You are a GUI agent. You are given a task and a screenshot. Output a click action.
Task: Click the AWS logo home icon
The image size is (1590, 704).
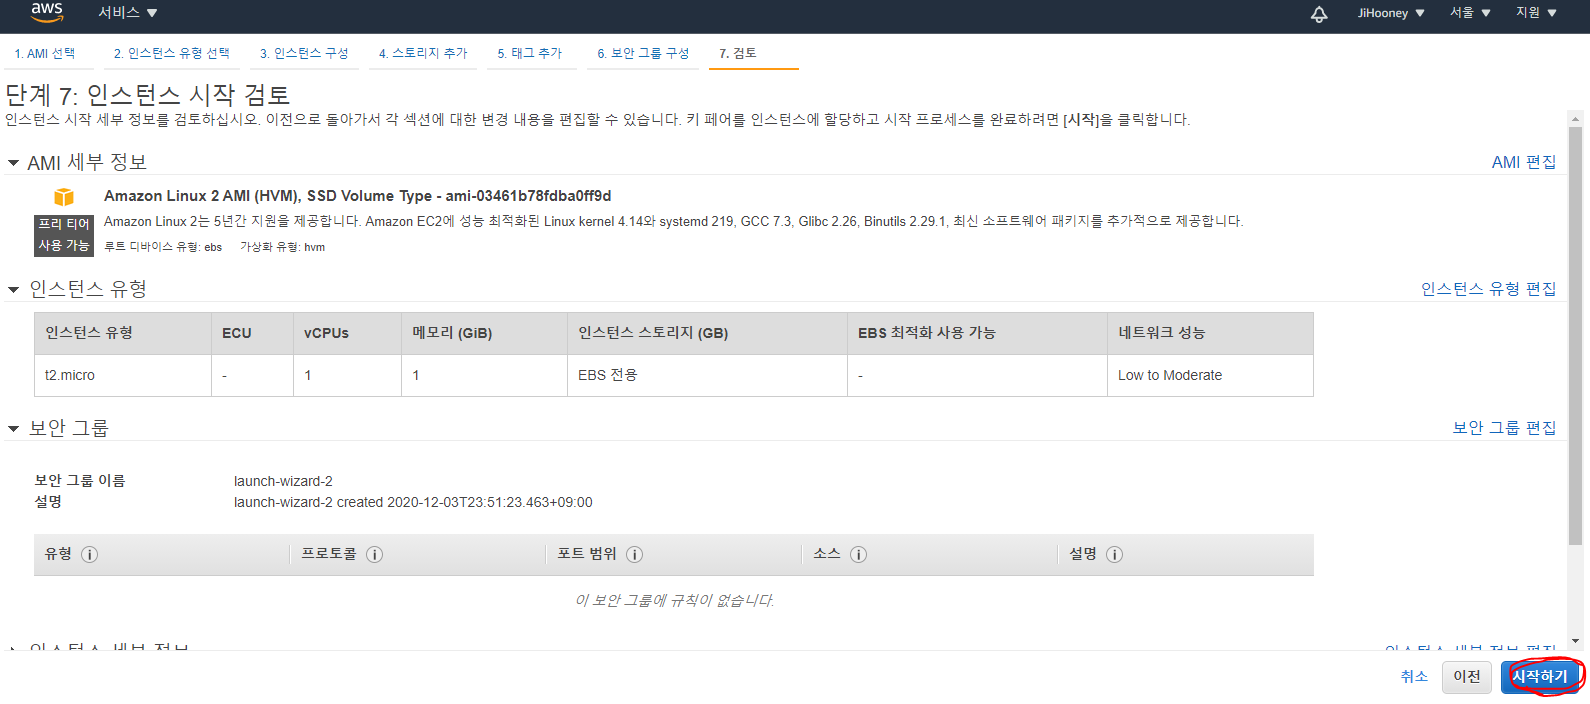[47, 12]
